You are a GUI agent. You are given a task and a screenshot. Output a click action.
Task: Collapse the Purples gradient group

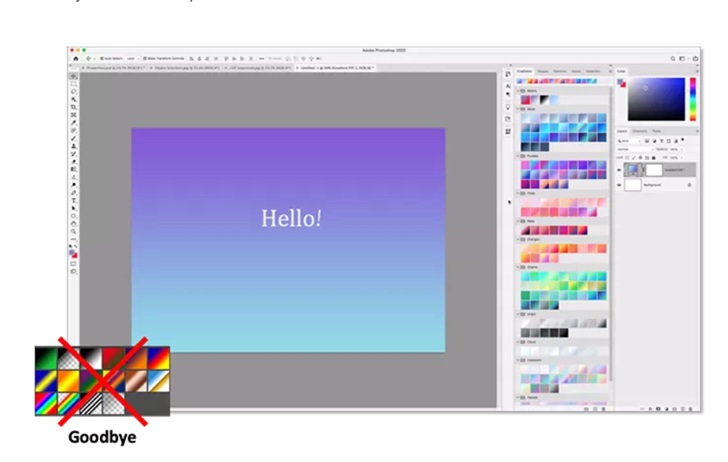point(518,156)
